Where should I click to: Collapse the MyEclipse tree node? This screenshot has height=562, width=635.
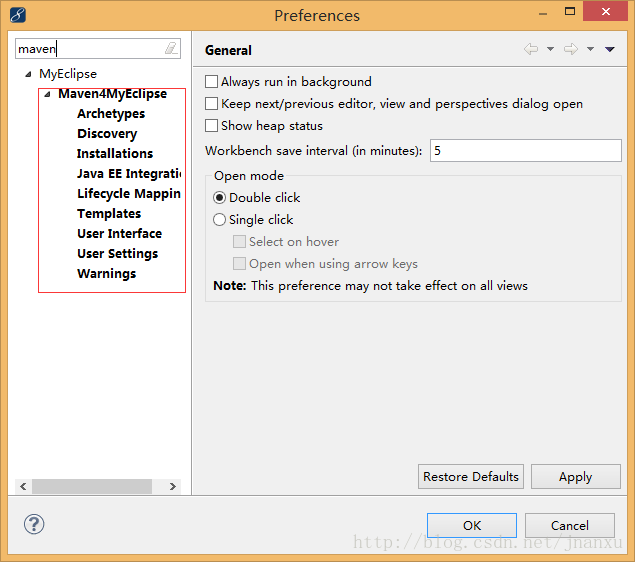coord(28,74)
